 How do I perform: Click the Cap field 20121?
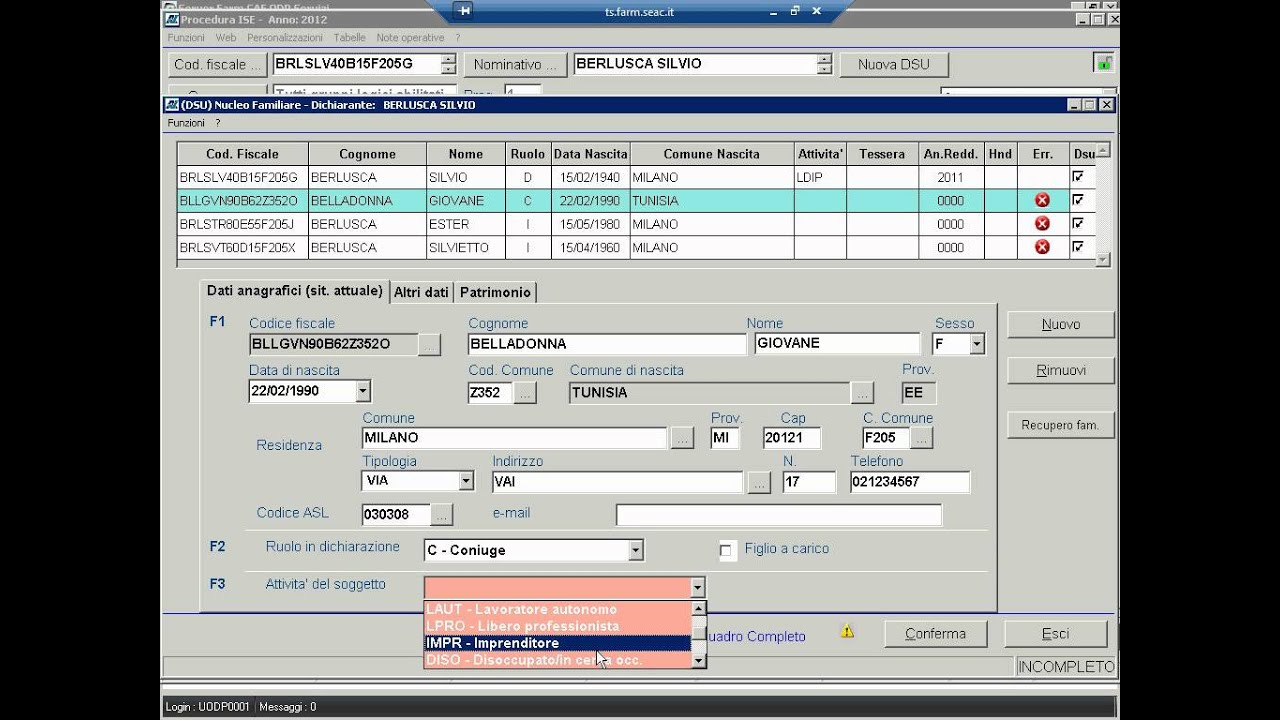tap(792, 438)
